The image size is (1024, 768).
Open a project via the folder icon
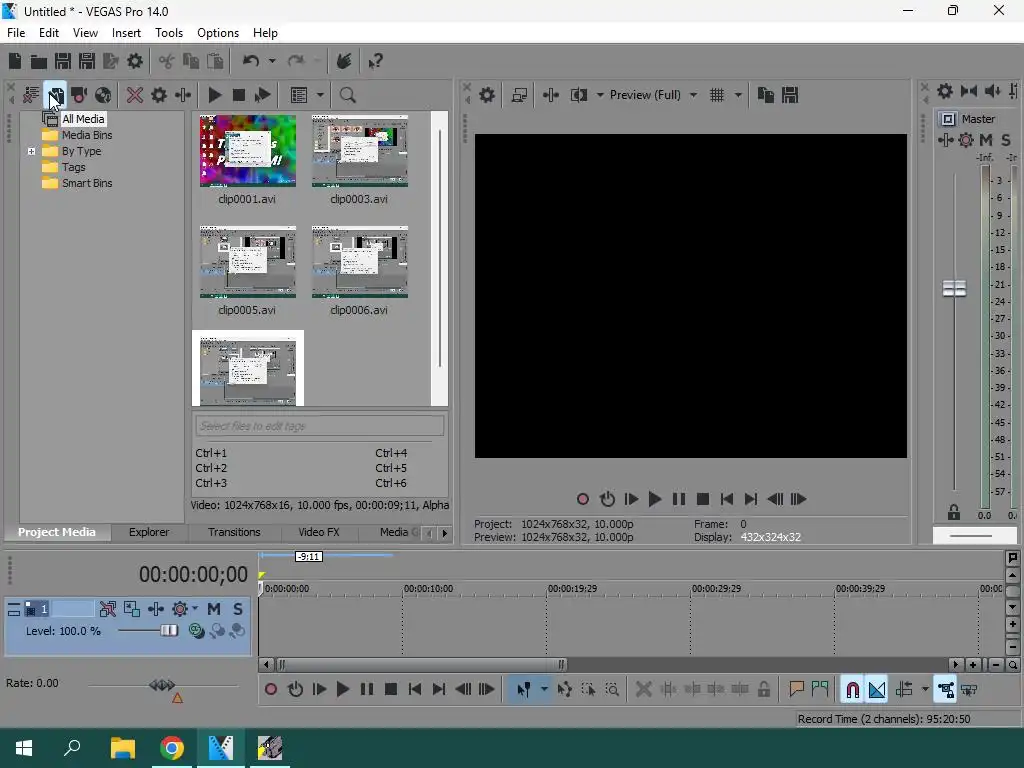[x=39, y=61]
